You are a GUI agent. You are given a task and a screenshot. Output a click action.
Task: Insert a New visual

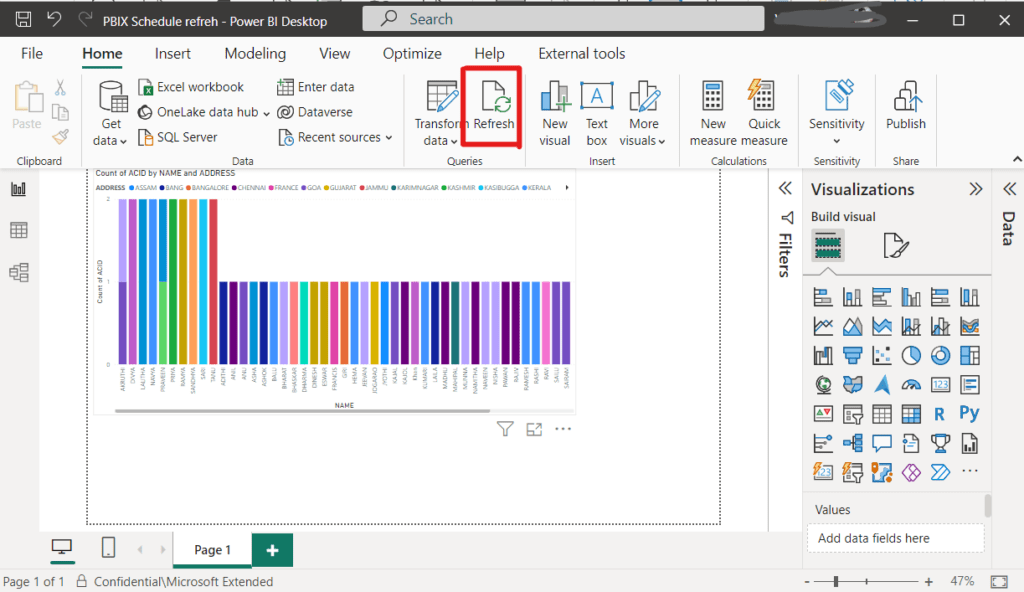click(554, 114)
